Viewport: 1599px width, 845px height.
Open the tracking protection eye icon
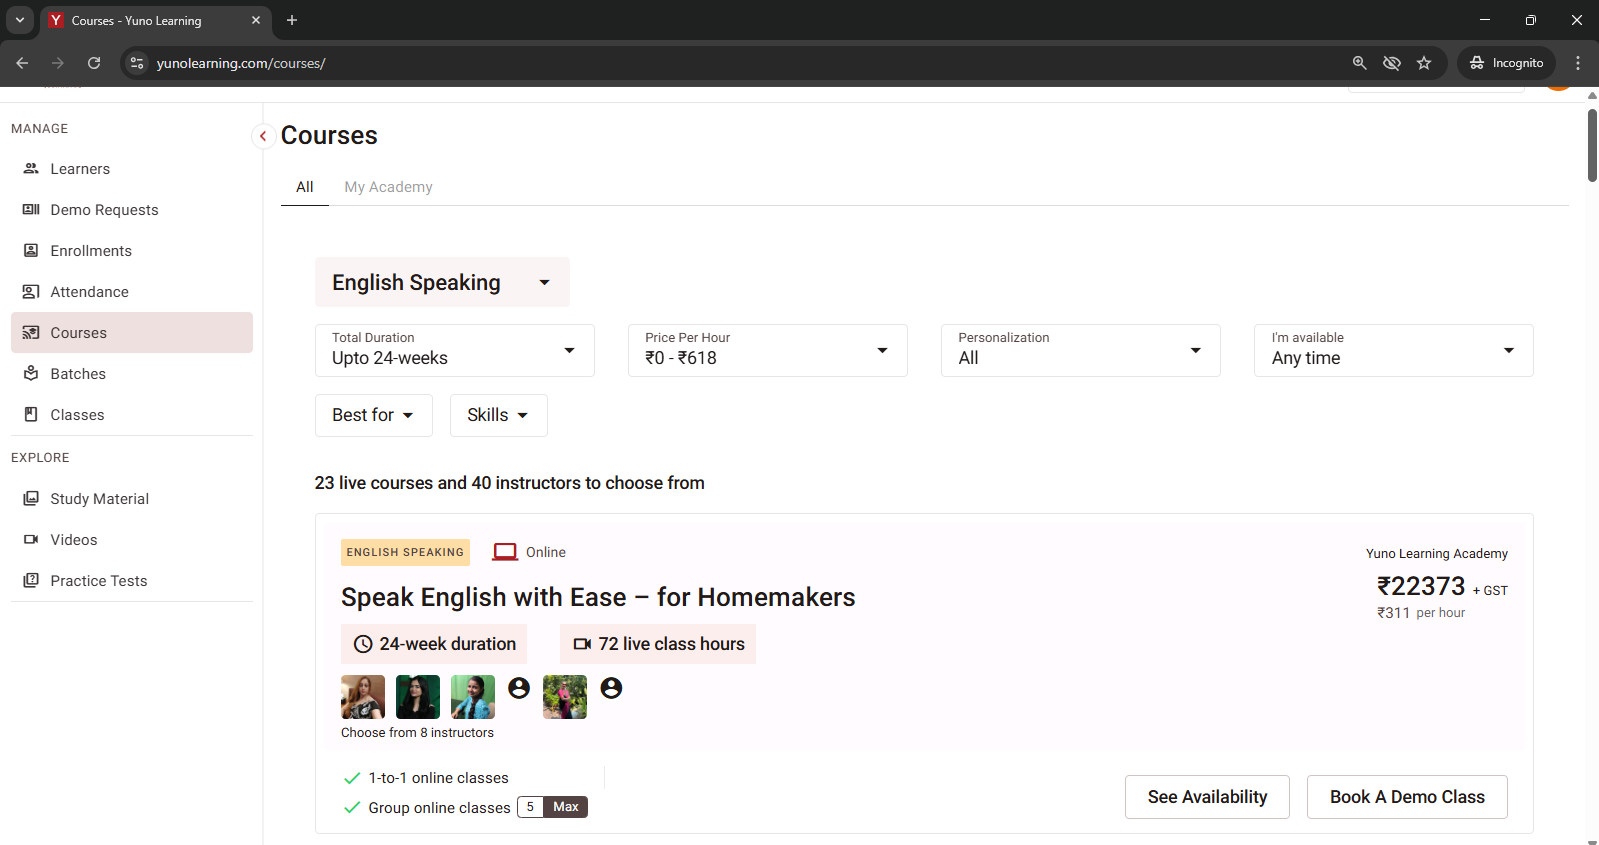(x=1391, y=63)
